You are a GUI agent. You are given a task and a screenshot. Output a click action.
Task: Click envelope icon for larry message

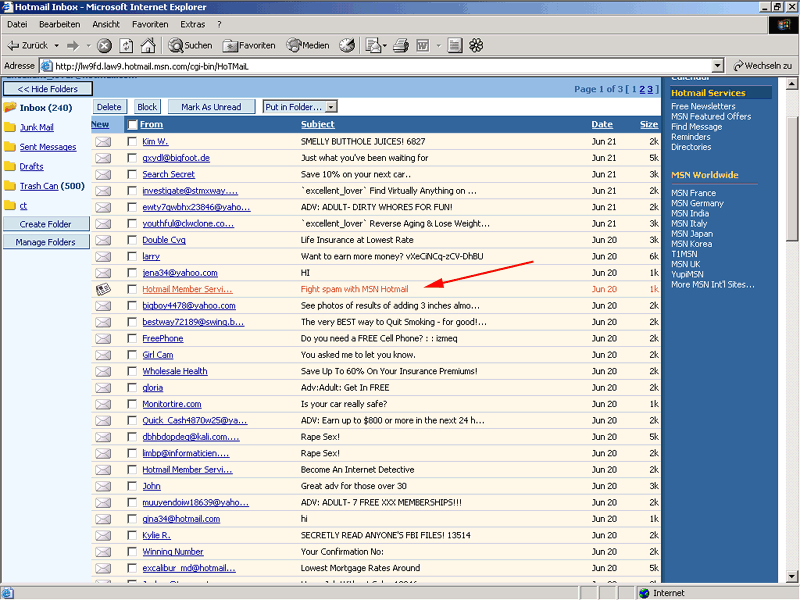(103, 256)
